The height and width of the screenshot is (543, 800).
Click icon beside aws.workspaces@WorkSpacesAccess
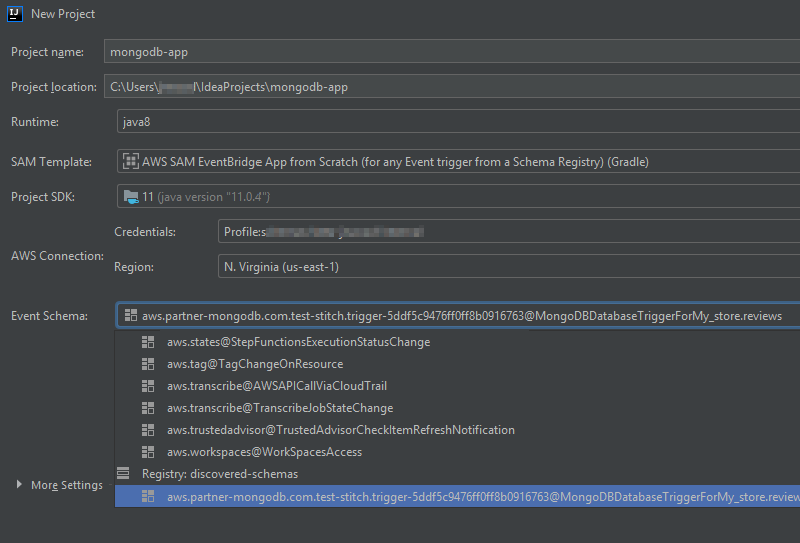(x=148, y=452)
